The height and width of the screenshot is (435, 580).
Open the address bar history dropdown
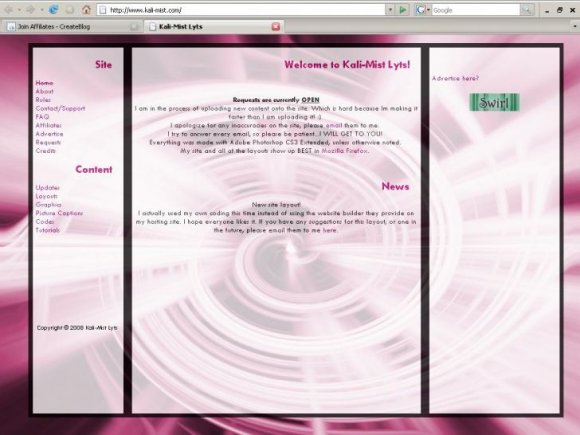click(390, 10)
